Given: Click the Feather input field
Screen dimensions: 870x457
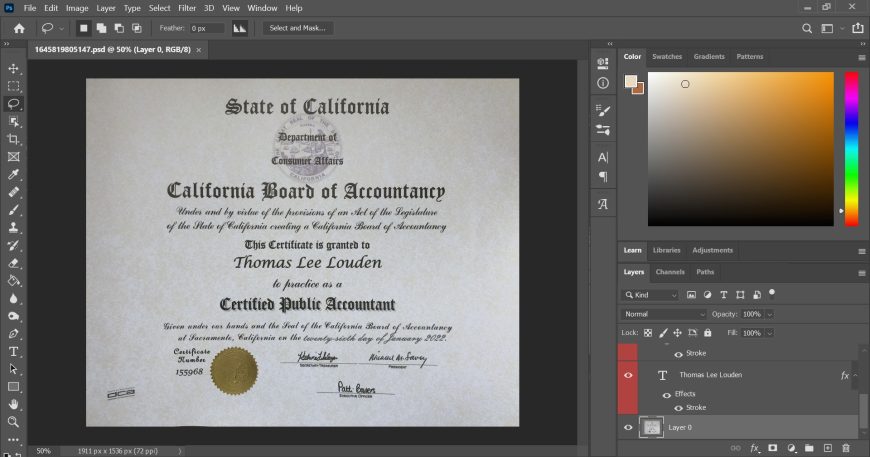Looking at the screenshot, I should [x=207, y=28].
